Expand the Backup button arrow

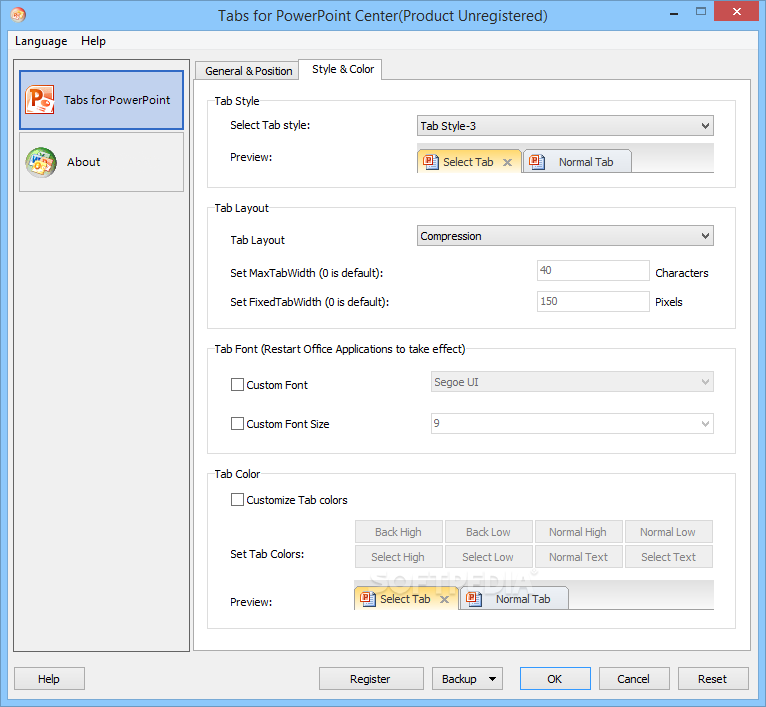(492, 679)
